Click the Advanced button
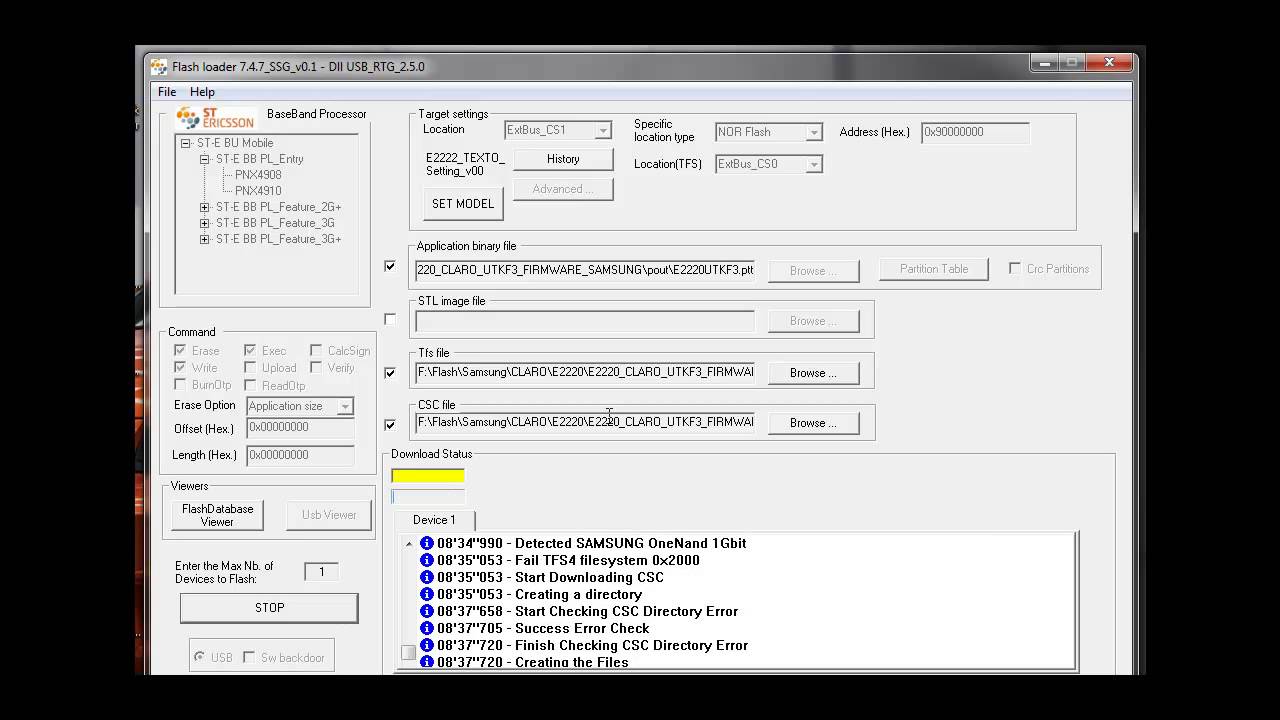 [563, 189]
